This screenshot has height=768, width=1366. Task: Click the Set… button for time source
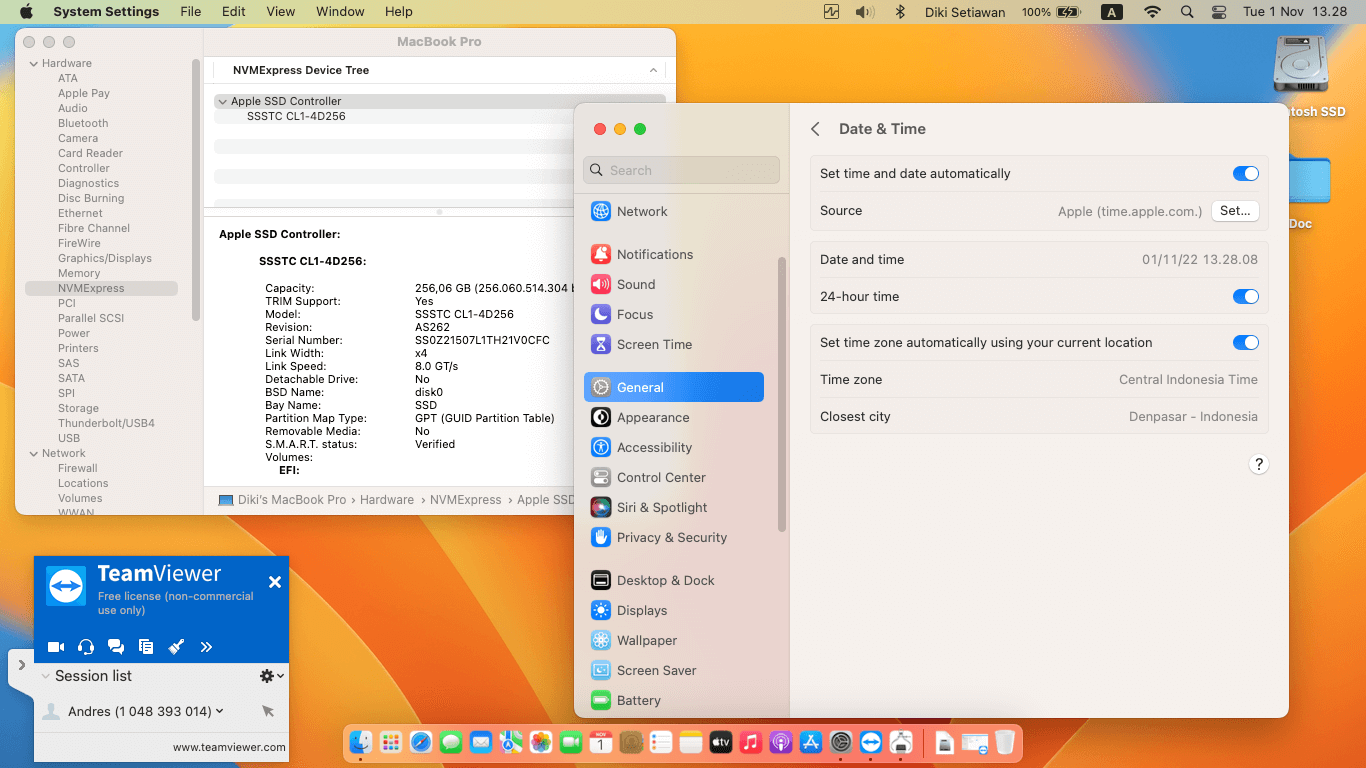1235,211
